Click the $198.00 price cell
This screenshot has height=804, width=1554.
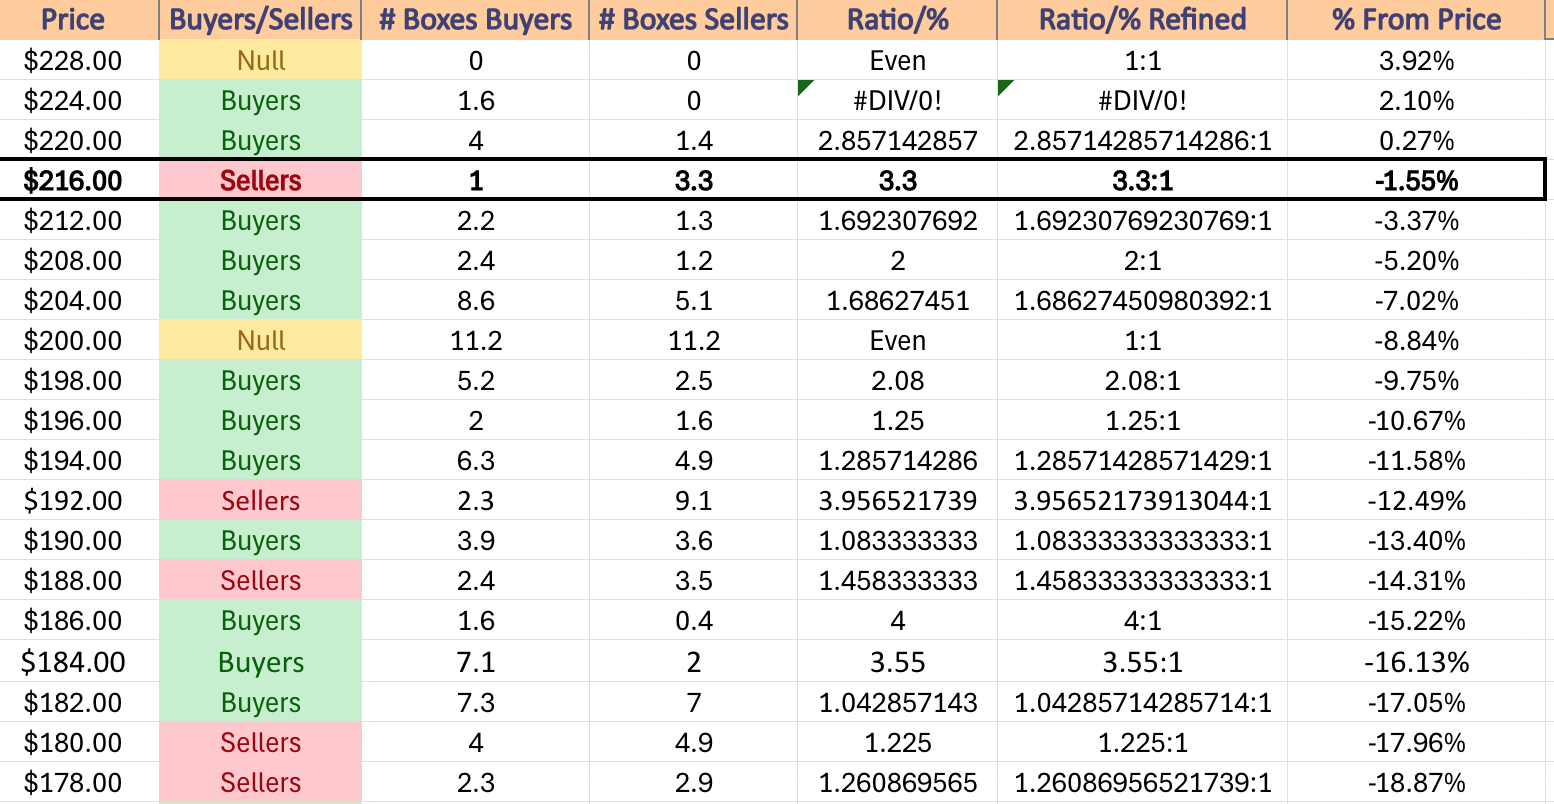point(79,381)
